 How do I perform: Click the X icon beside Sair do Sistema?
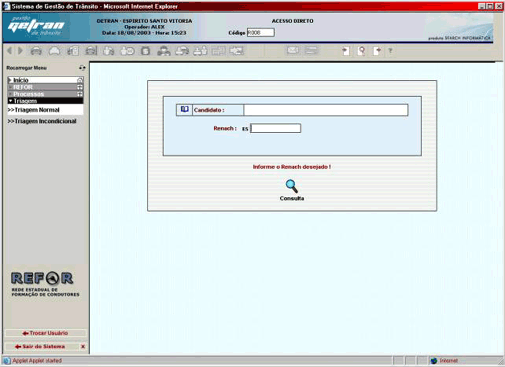point(83,347)
